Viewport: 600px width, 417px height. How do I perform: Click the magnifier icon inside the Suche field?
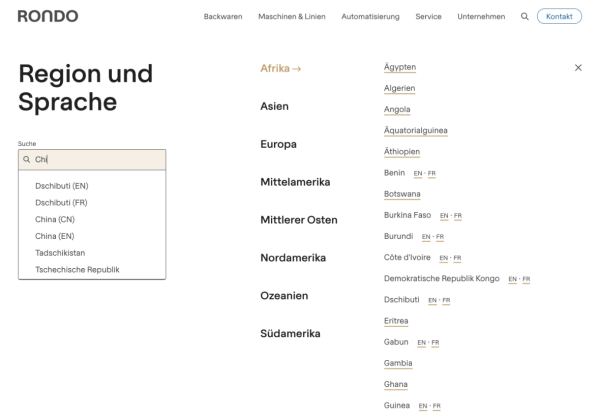coord(26,160)
